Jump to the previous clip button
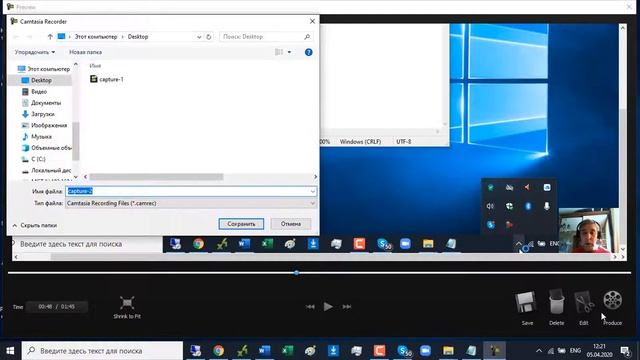Image resolution: width=640 pixels, height=360 pixels. point(310,307)
